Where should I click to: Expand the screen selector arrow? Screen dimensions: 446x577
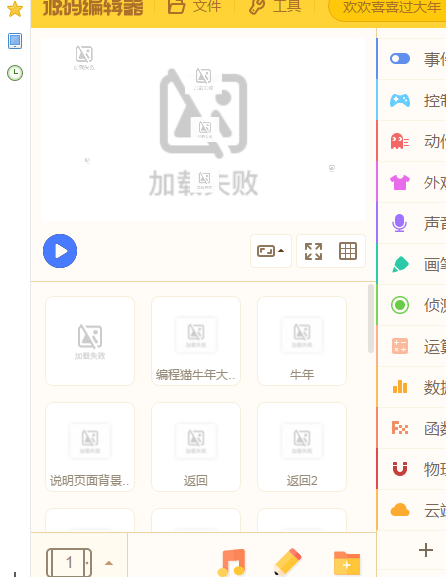pos(109,563)
